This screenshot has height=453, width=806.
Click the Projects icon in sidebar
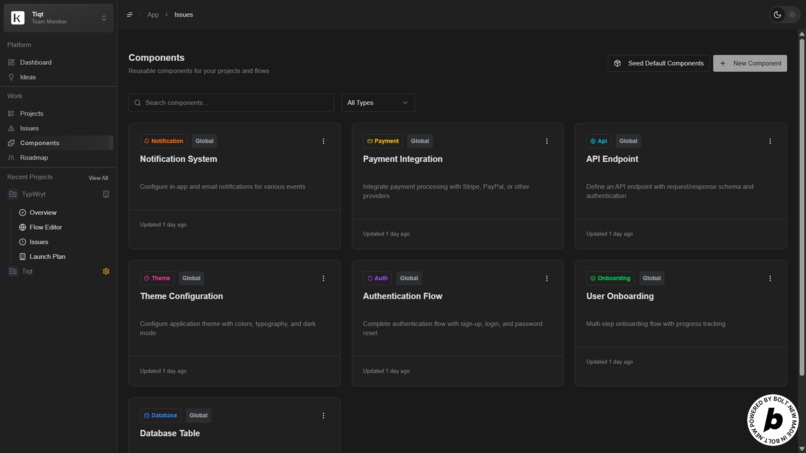pyautogui.click(x=11, y=114)
